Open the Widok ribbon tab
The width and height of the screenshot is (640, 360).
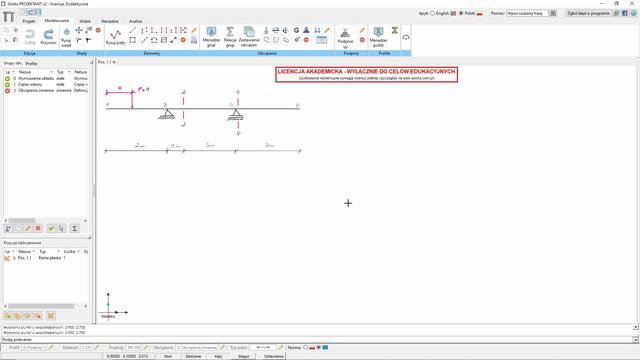pos(85,21)
